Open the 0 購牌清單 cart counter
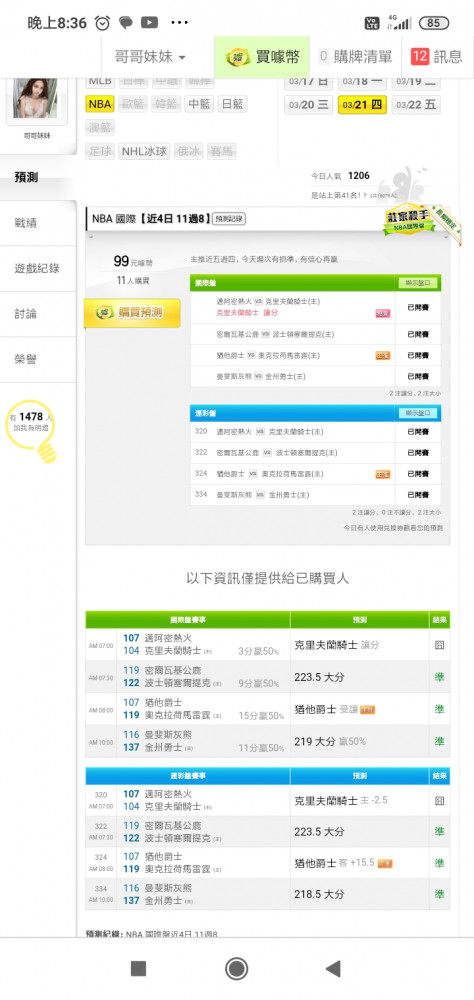This screenshot has width=474, height=1000. click(x=355, y=56)
